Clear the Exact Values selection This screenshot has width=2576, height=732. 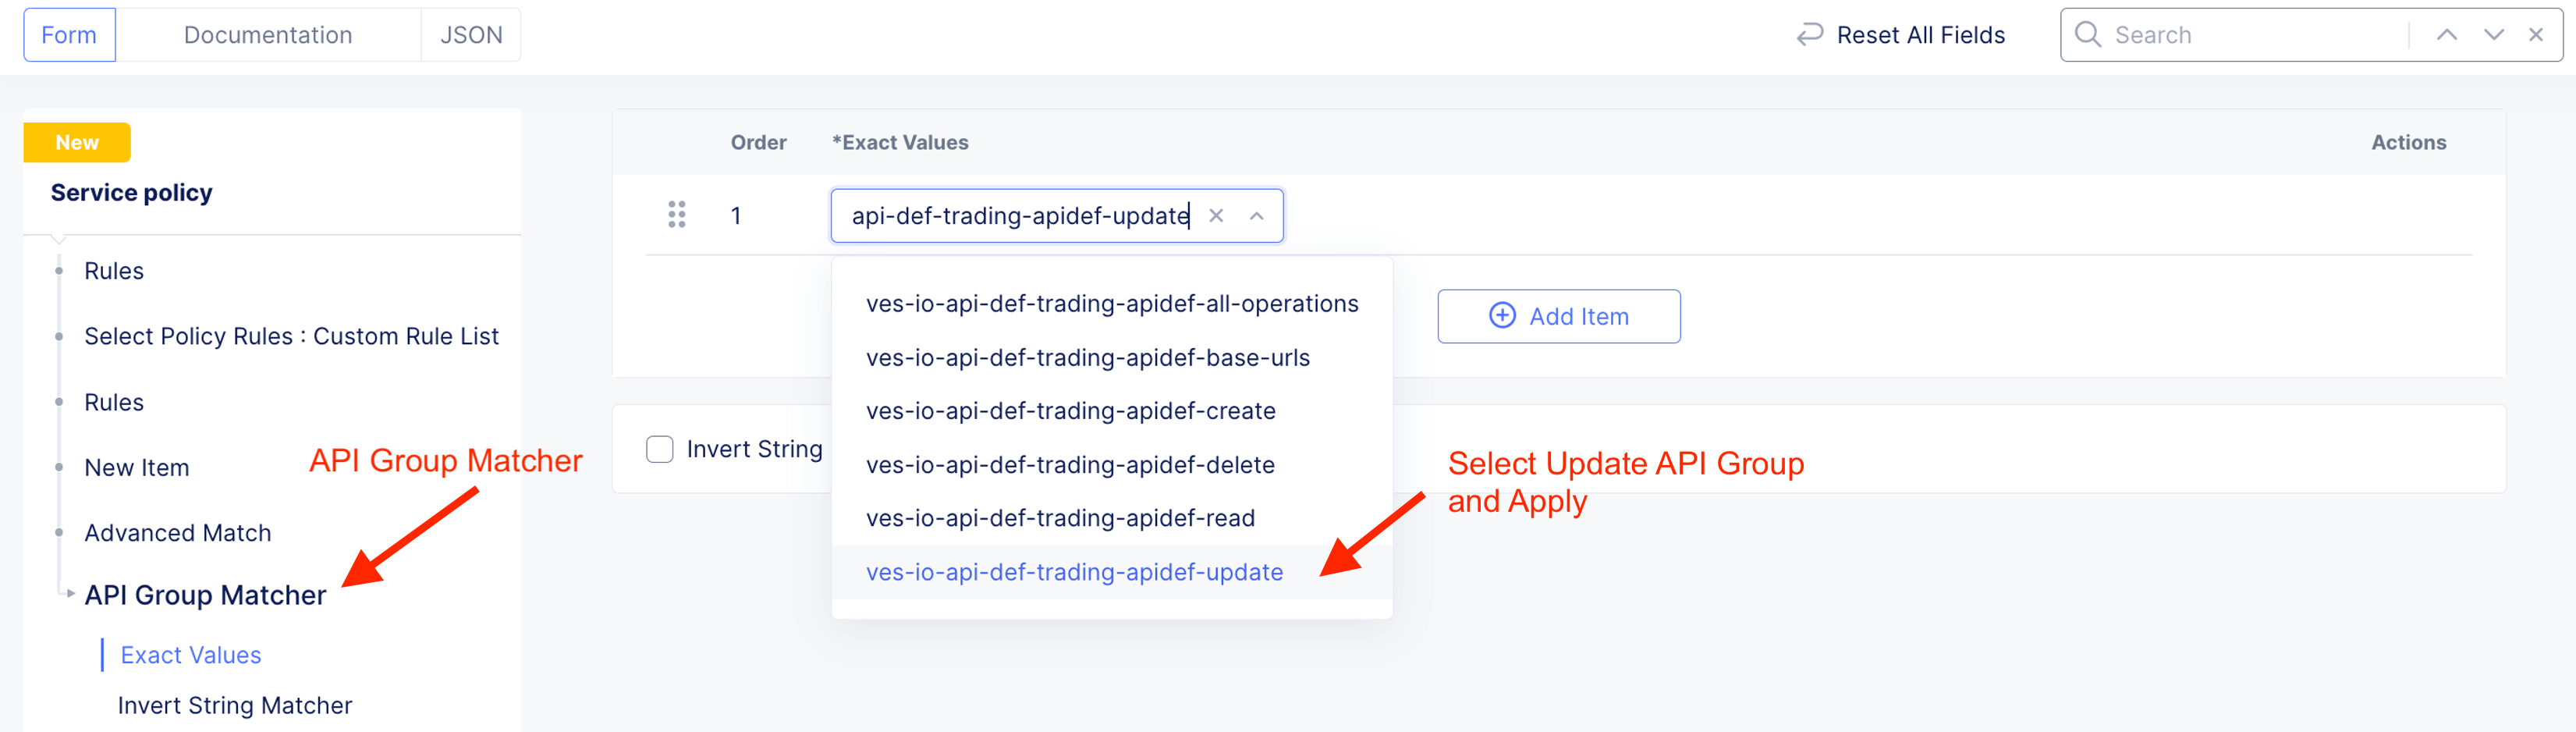pyautogui.click(x=1216, y=216)
